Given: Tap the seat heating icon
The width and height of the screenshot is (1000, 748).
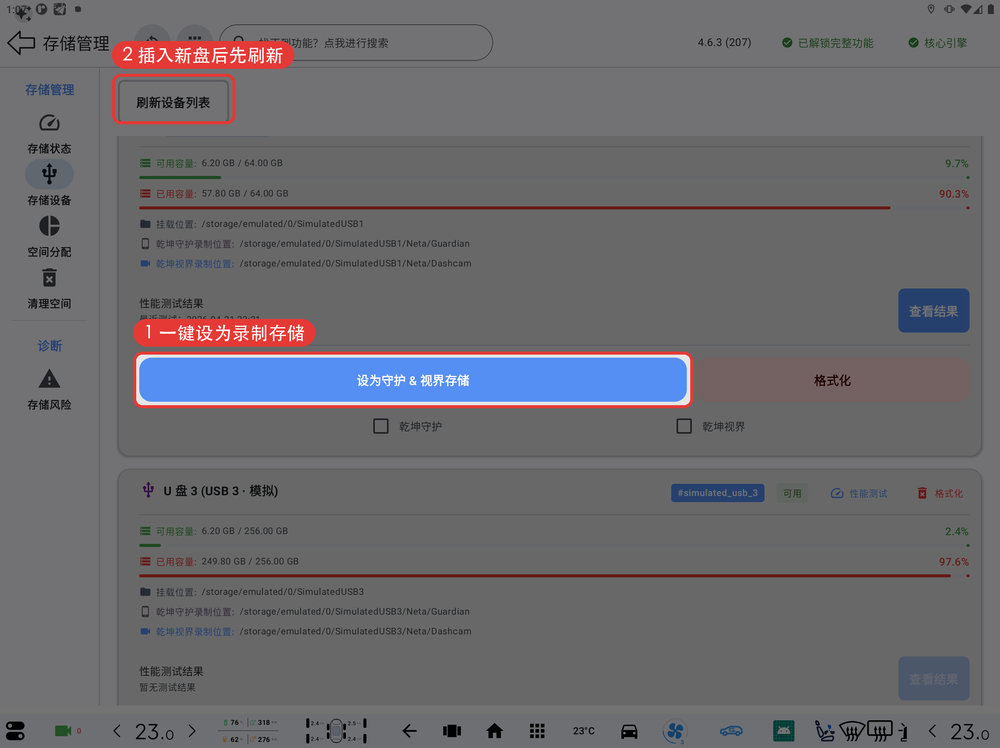Looking at the screenshot, I should pos(824,731).
